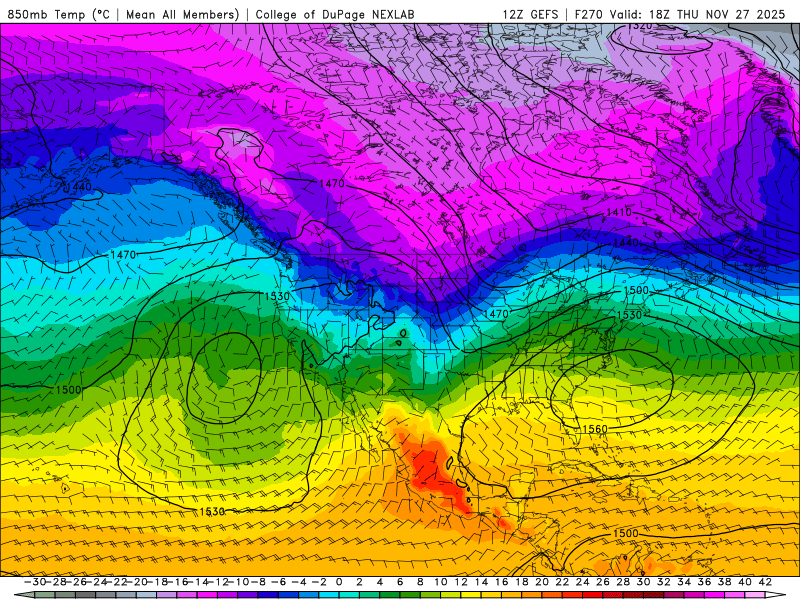Click the 16 value on the color scale
Image resolution: width=800 pixels, height=600 pixels.
502,582
